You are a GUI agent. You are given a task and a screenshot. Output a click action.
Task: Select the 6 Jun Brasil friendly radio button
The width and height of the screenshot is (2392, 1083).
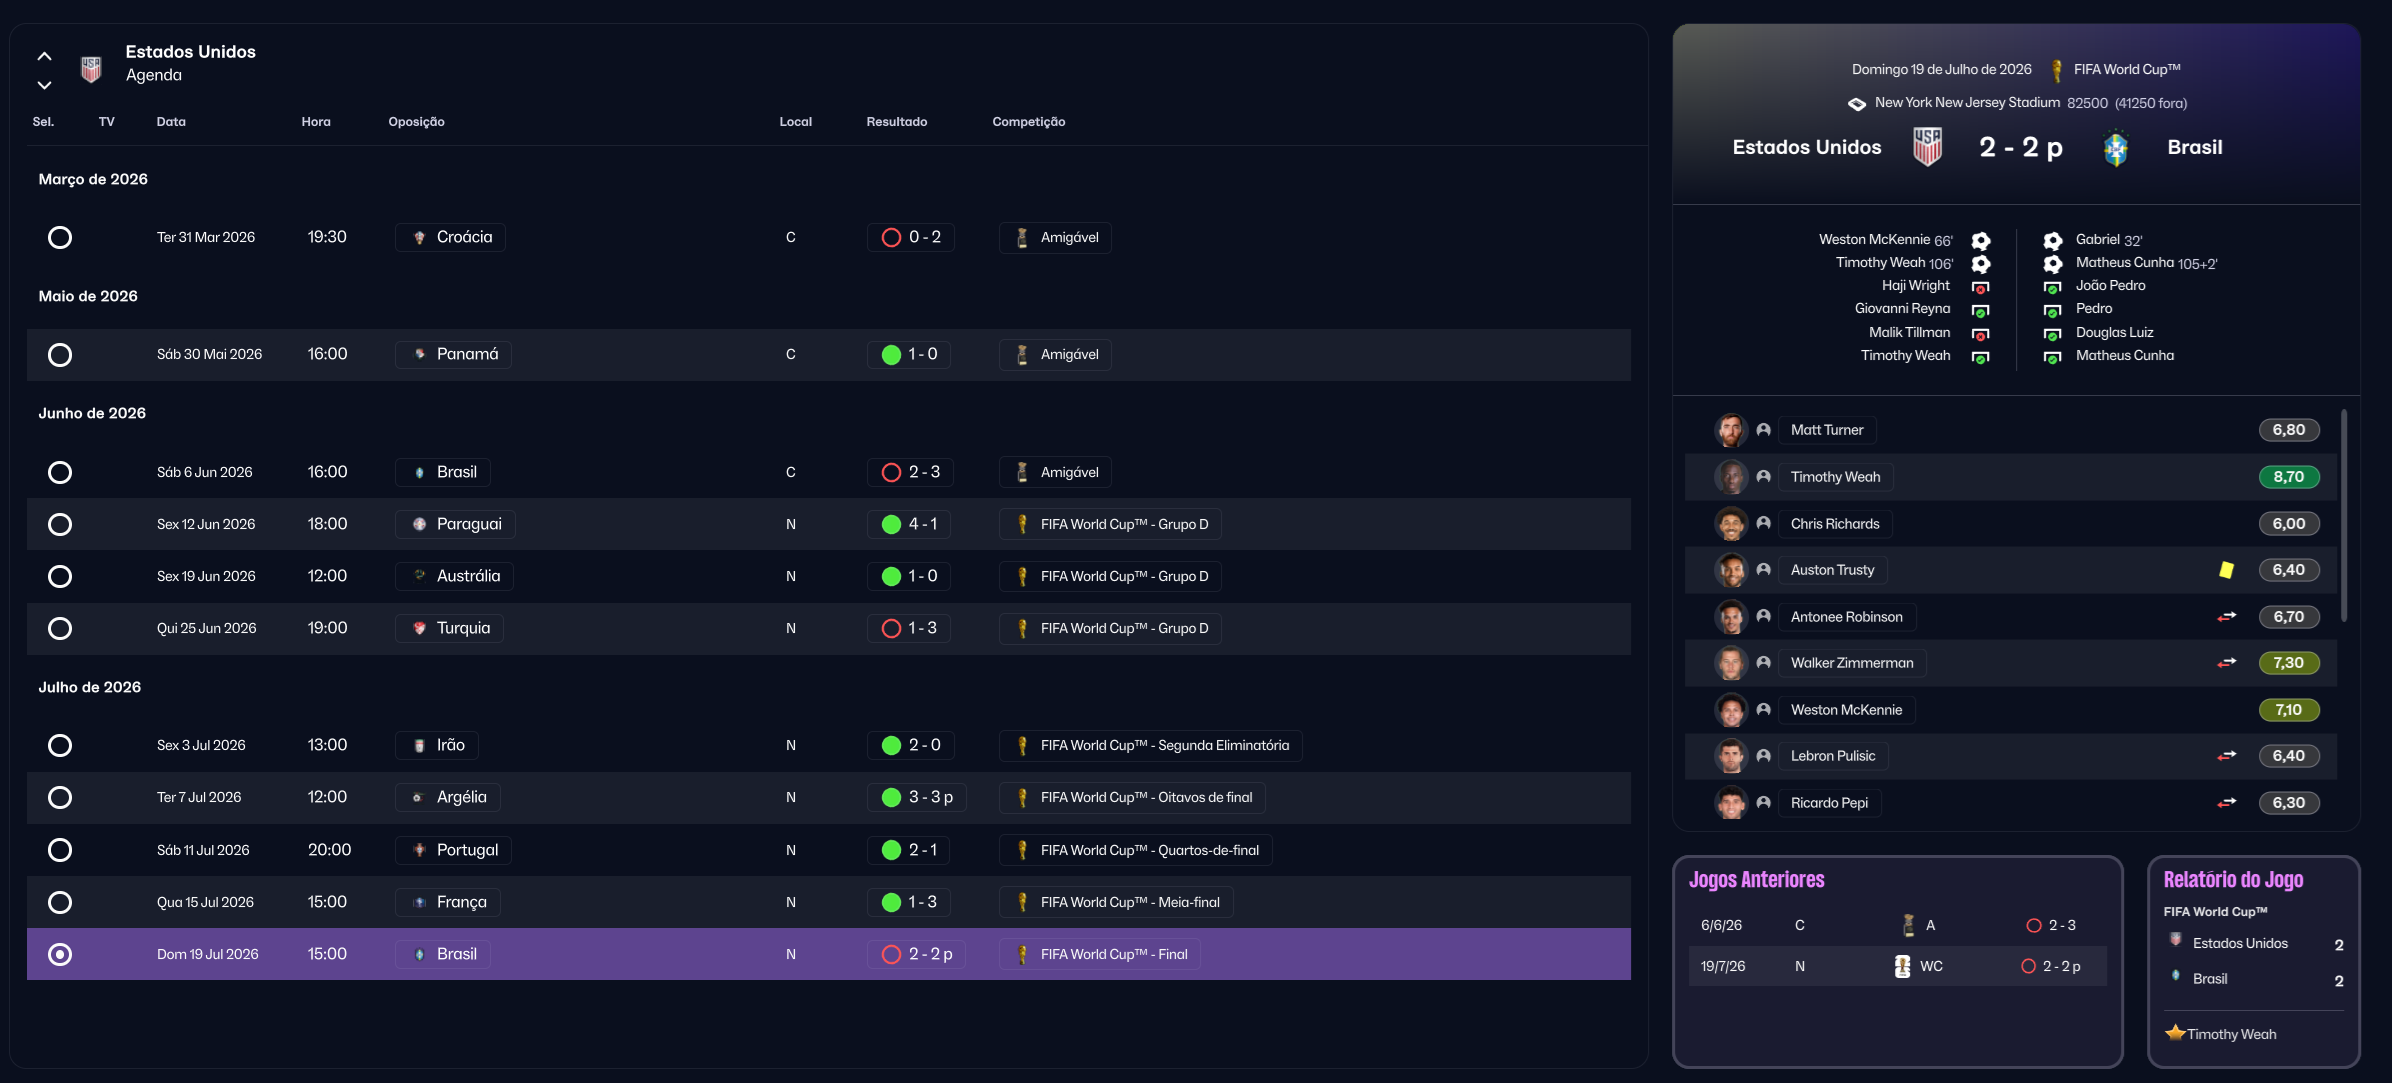pyautogui.click(x=60, y=472)
